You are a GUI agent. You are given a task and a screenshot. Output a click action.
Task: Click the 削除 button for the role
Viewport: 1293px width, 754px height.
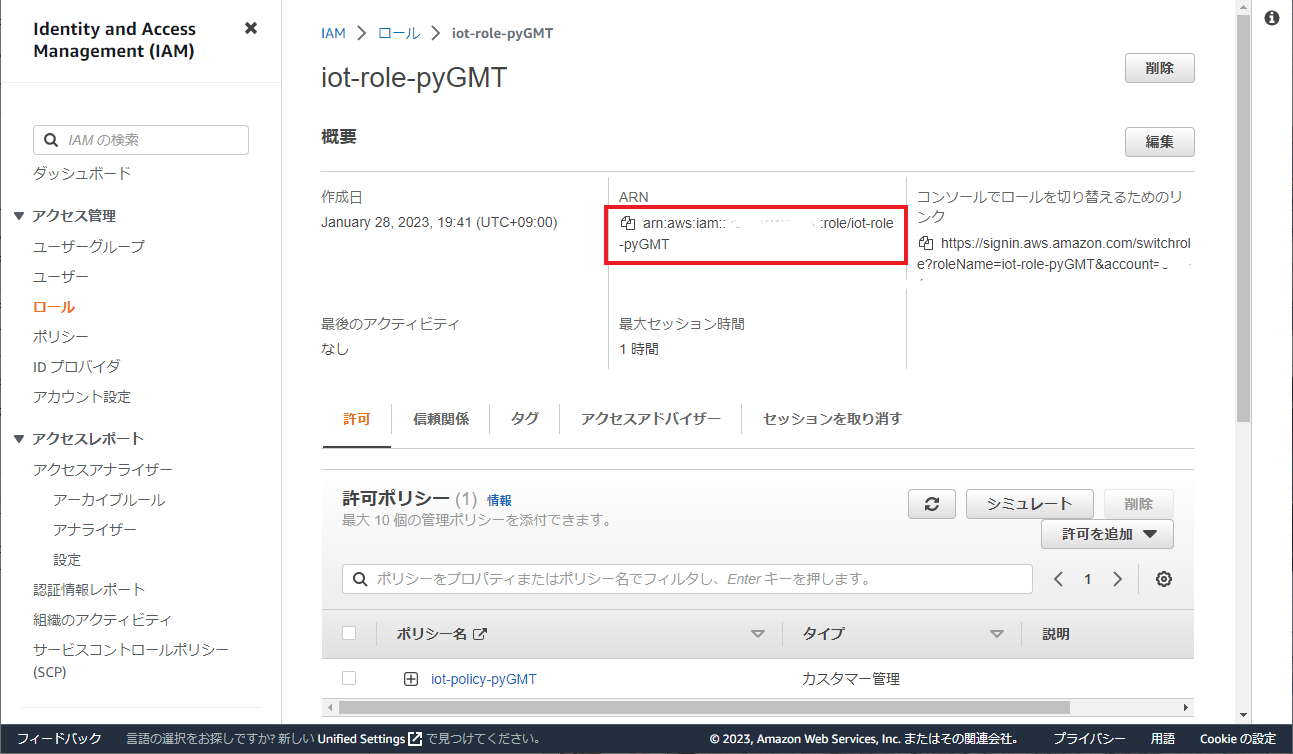(x=1160, y=68)
